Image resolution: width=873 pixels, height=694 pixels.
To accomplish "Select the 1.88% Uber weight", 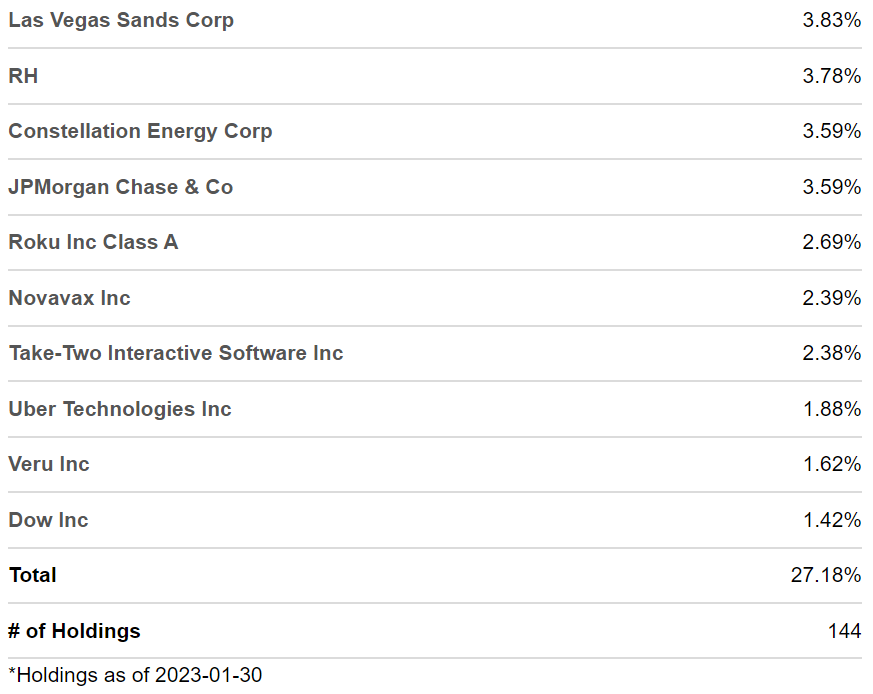I will 831,409.
